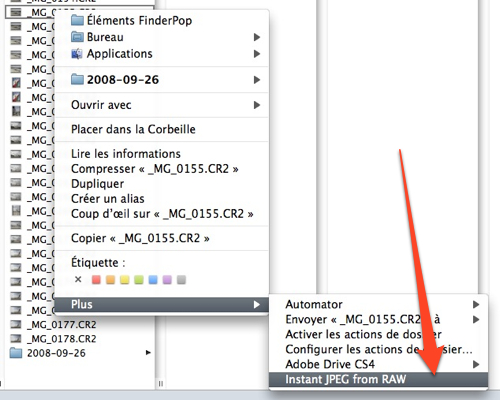Remove label with the X icon
Viewport: 500px width, 400px height.
(78, 279)
